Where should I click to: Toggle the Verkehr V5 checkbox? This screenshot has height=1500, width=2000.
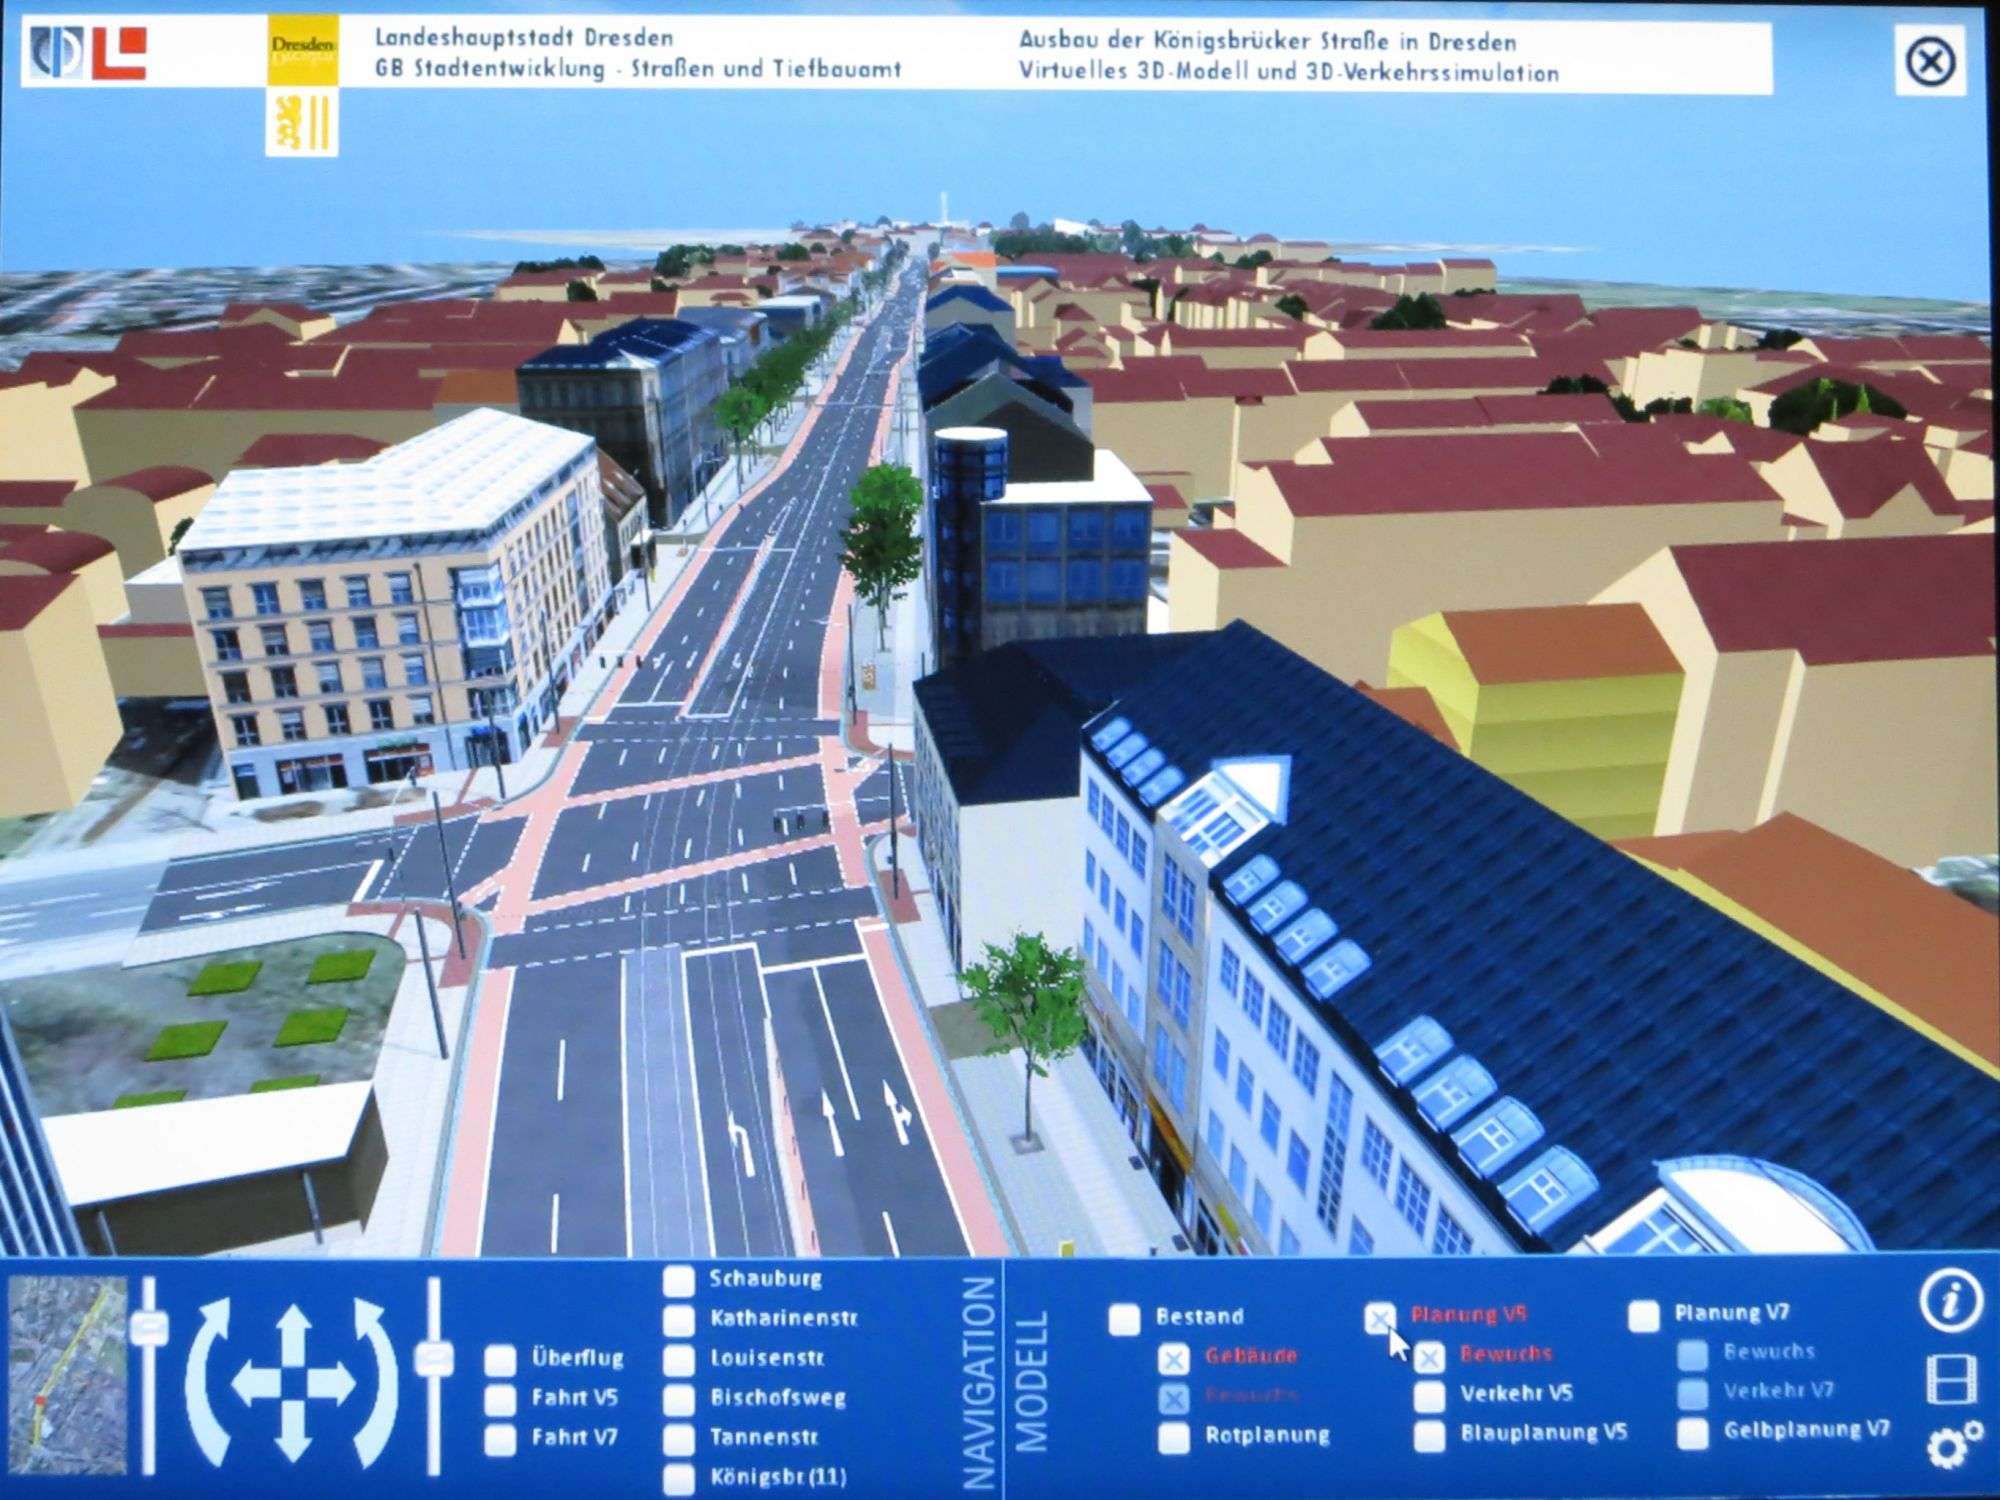point(1430,1395)
